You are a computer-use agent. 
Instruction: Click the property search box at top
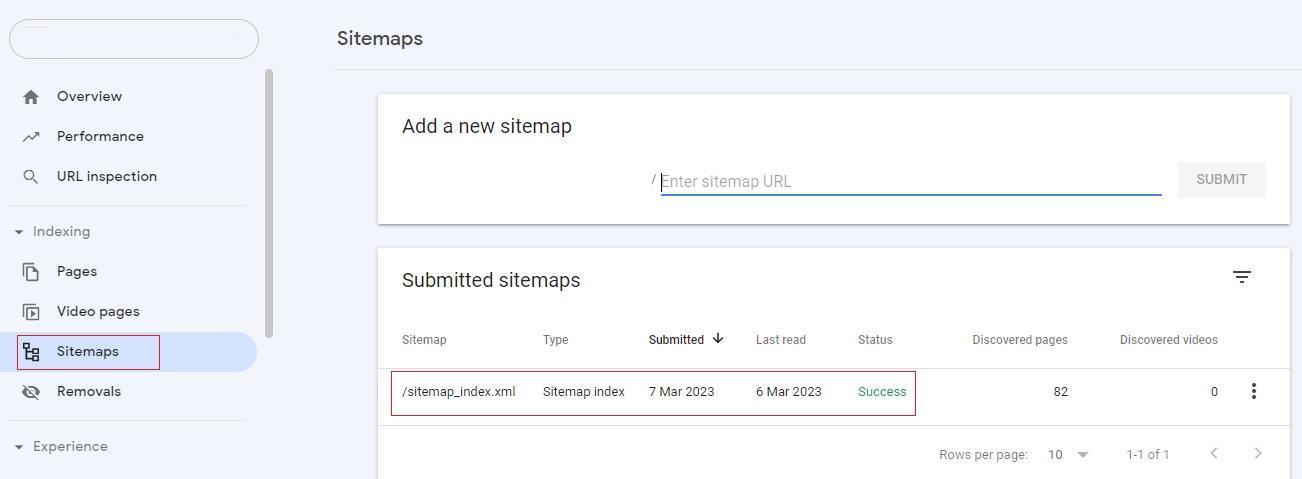click(134, 38)
